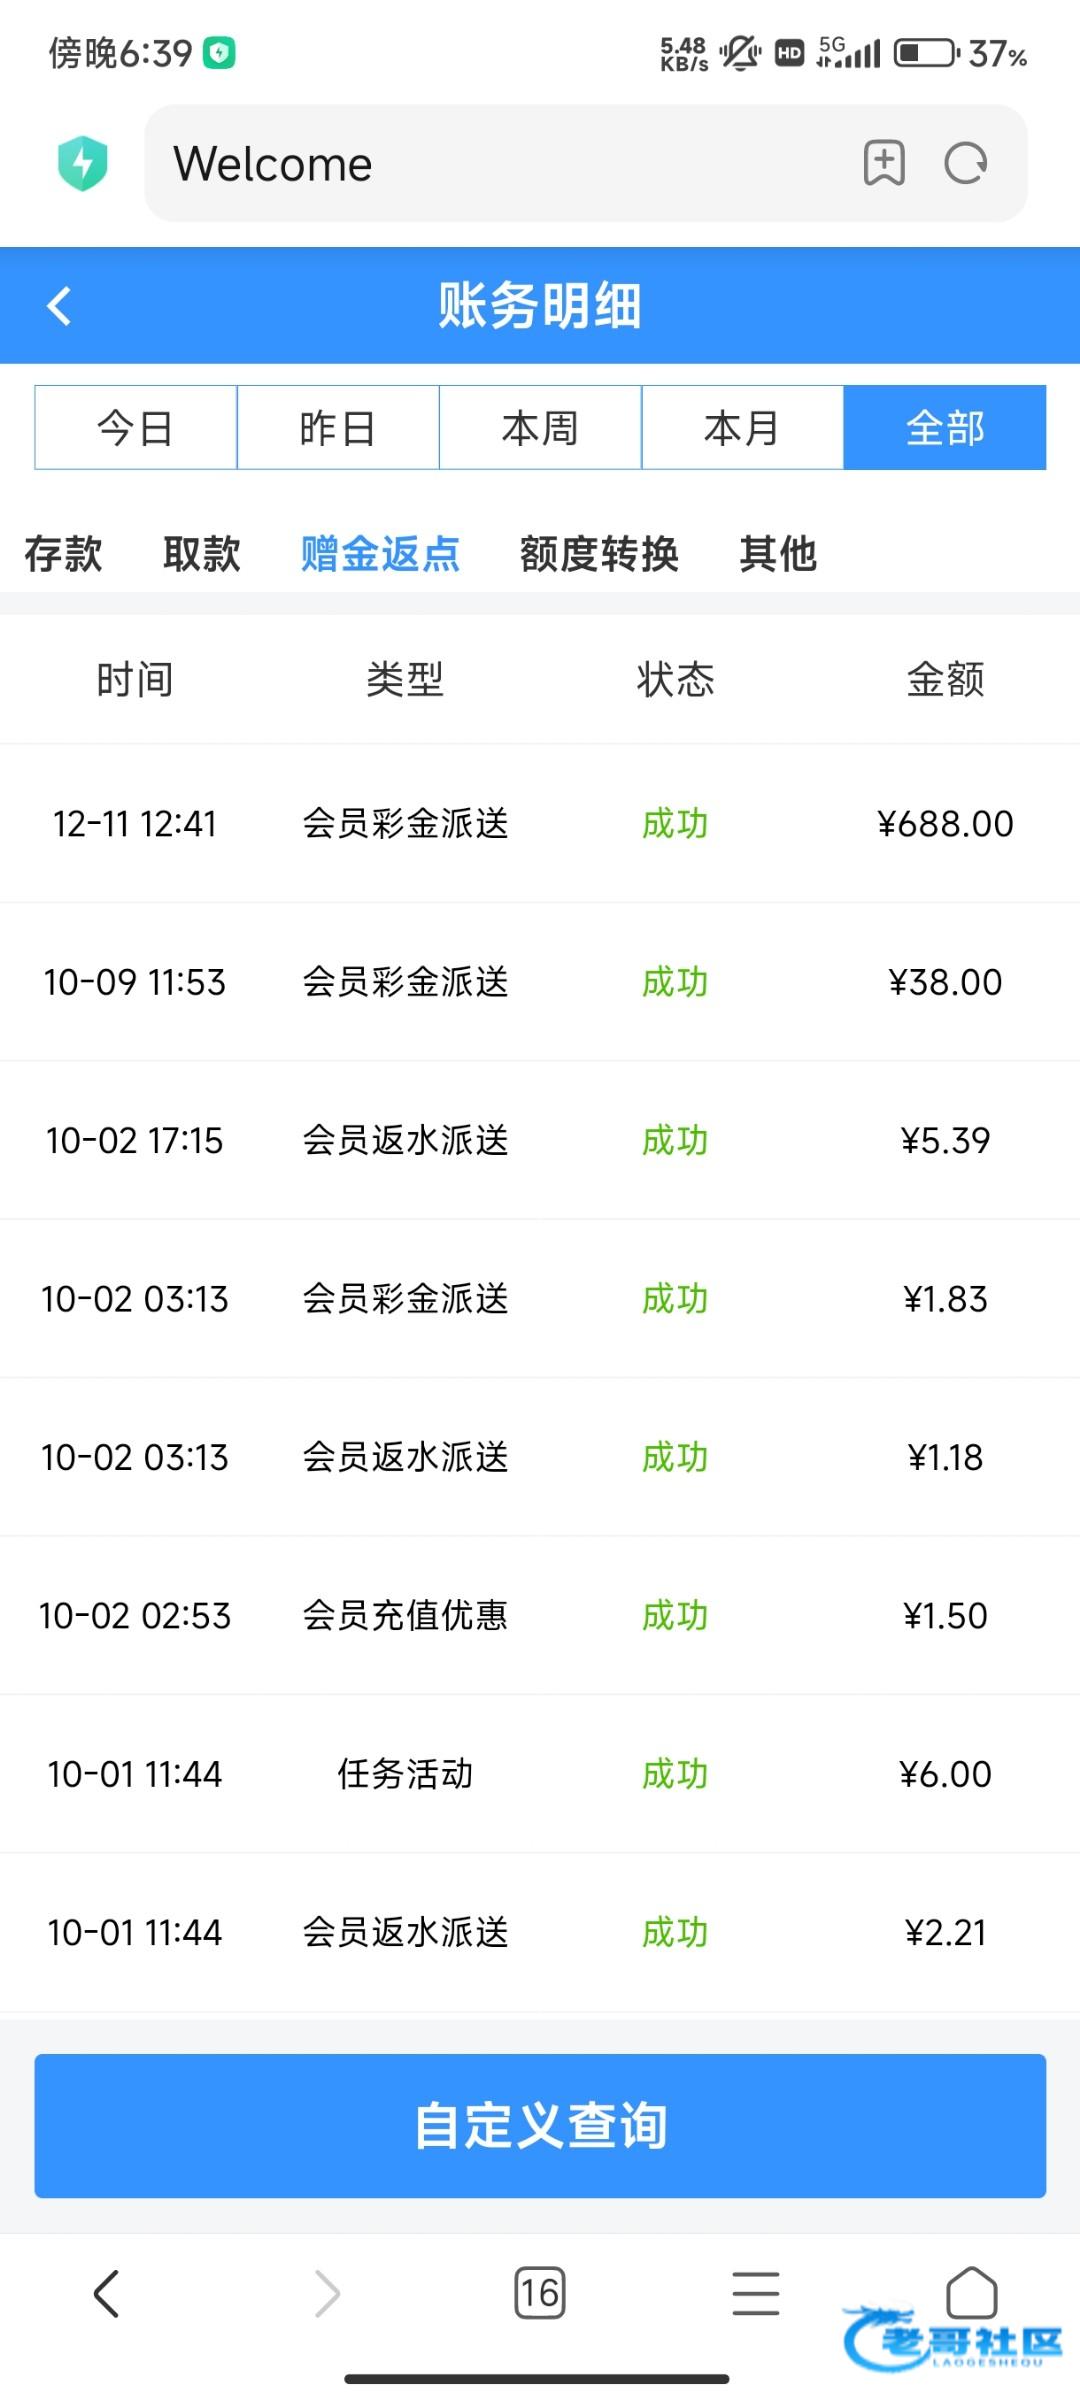The image size is (1080, 2400).
Task: Open the 取款 category tab
Action: (x=202, y=554)
